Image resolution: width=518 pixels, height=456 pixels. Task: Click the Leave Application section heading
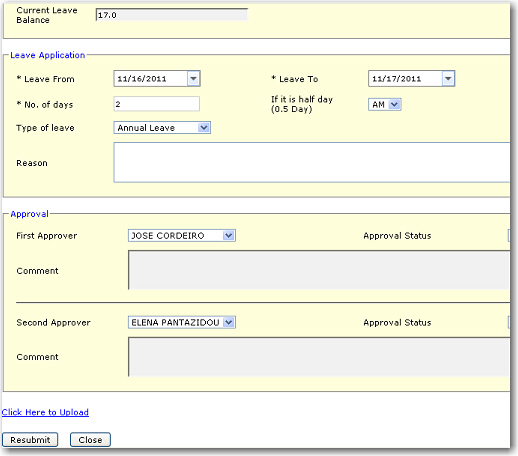(48, 55)
